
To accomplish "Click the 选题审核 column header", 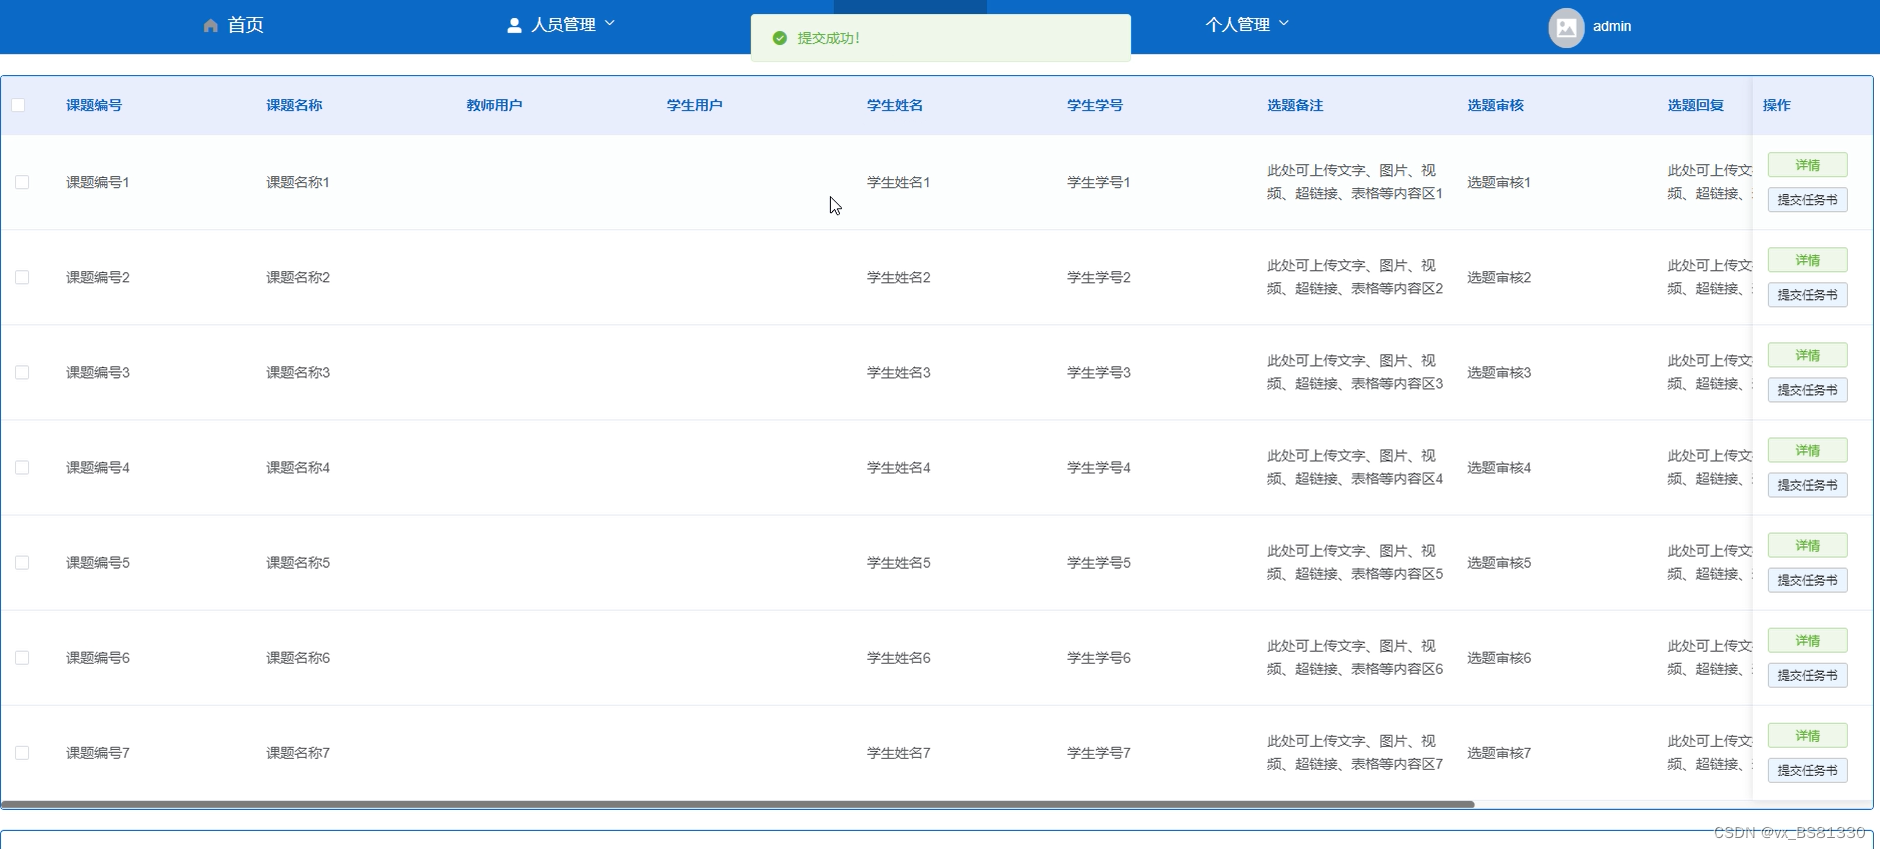I will click(x=1495, y=105).
